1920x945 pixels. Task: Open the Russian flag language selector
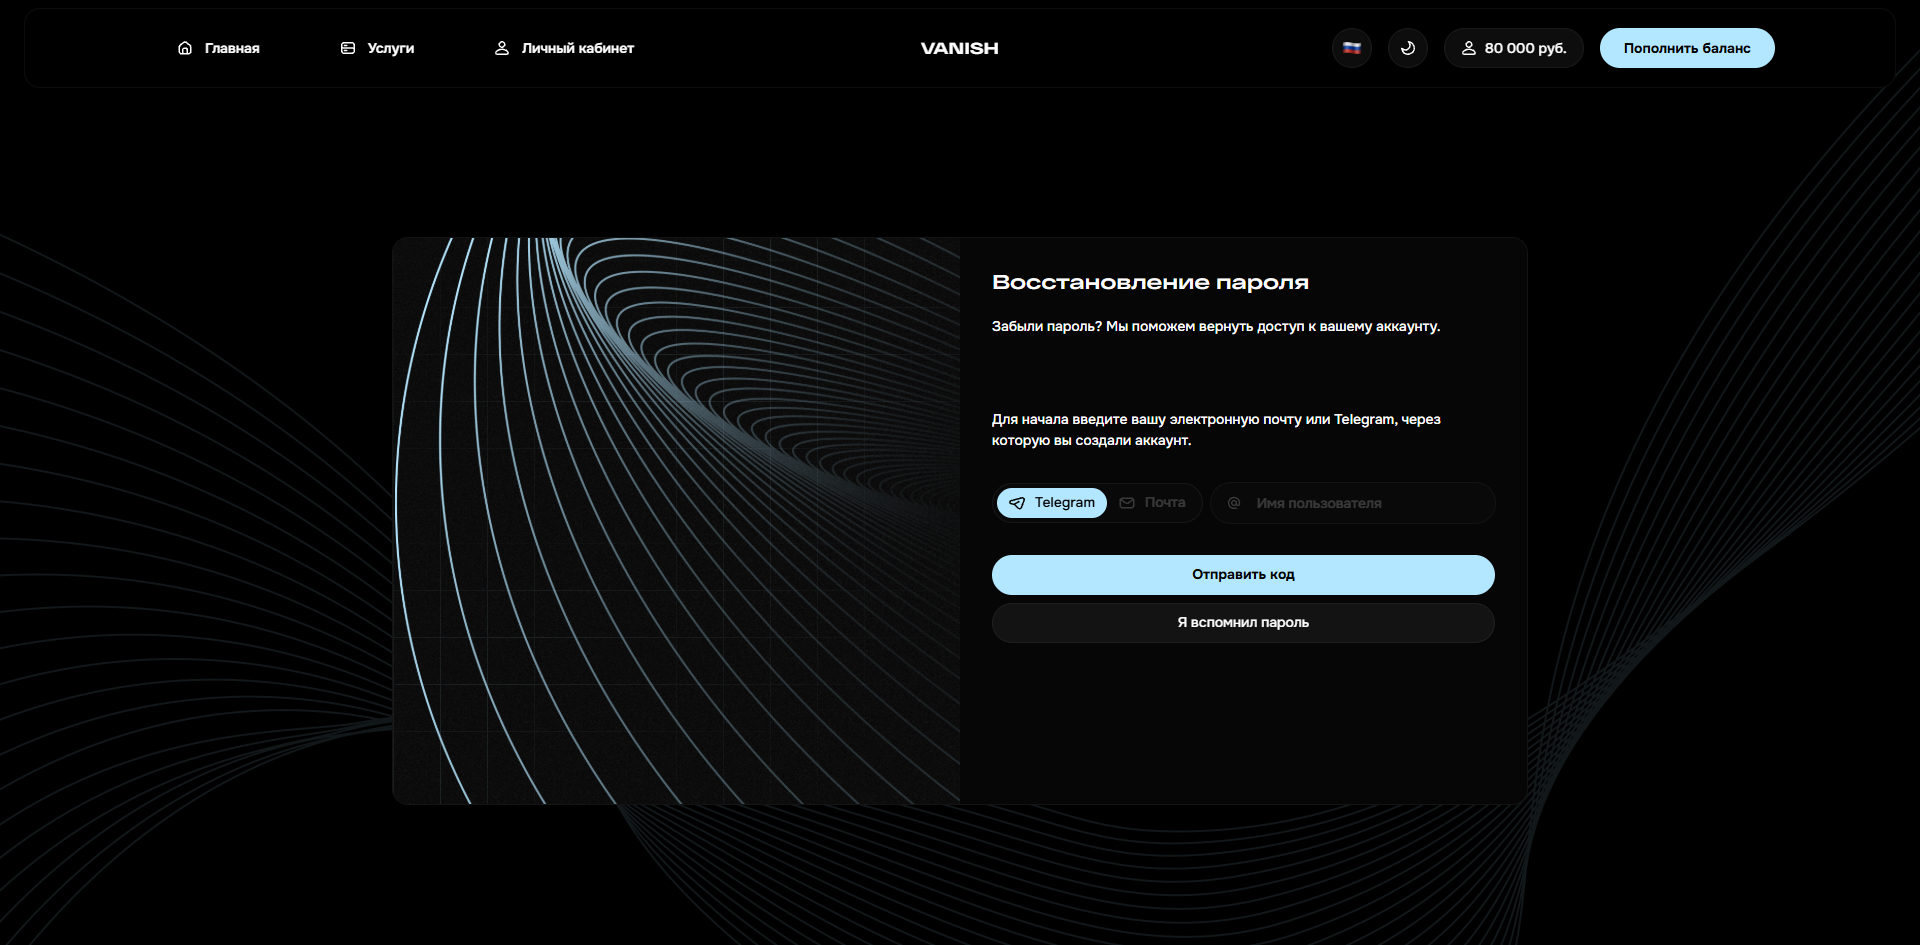point(1351,48)
